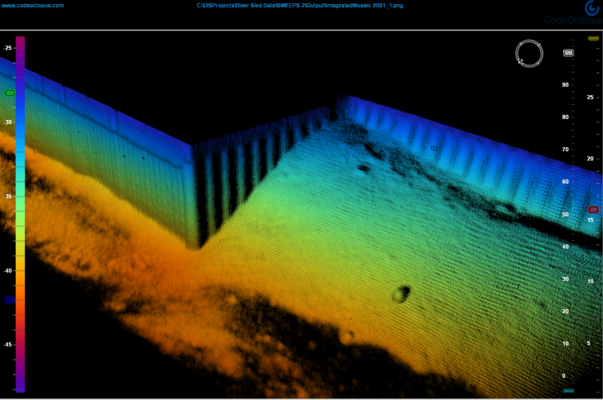This screenshot has height=400, width=603.
Task: Click the white 100 marker atop the range scale
Action: pos(568,53)
